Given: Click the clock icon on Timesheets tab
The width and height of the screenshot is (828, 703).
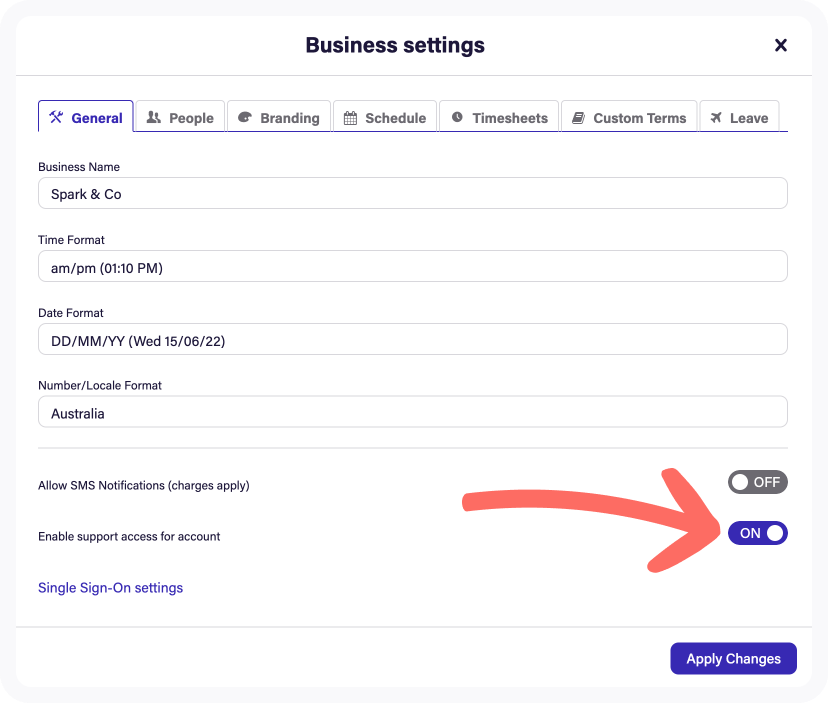Looking at the screenshot, I should click(x=457, y=117).
